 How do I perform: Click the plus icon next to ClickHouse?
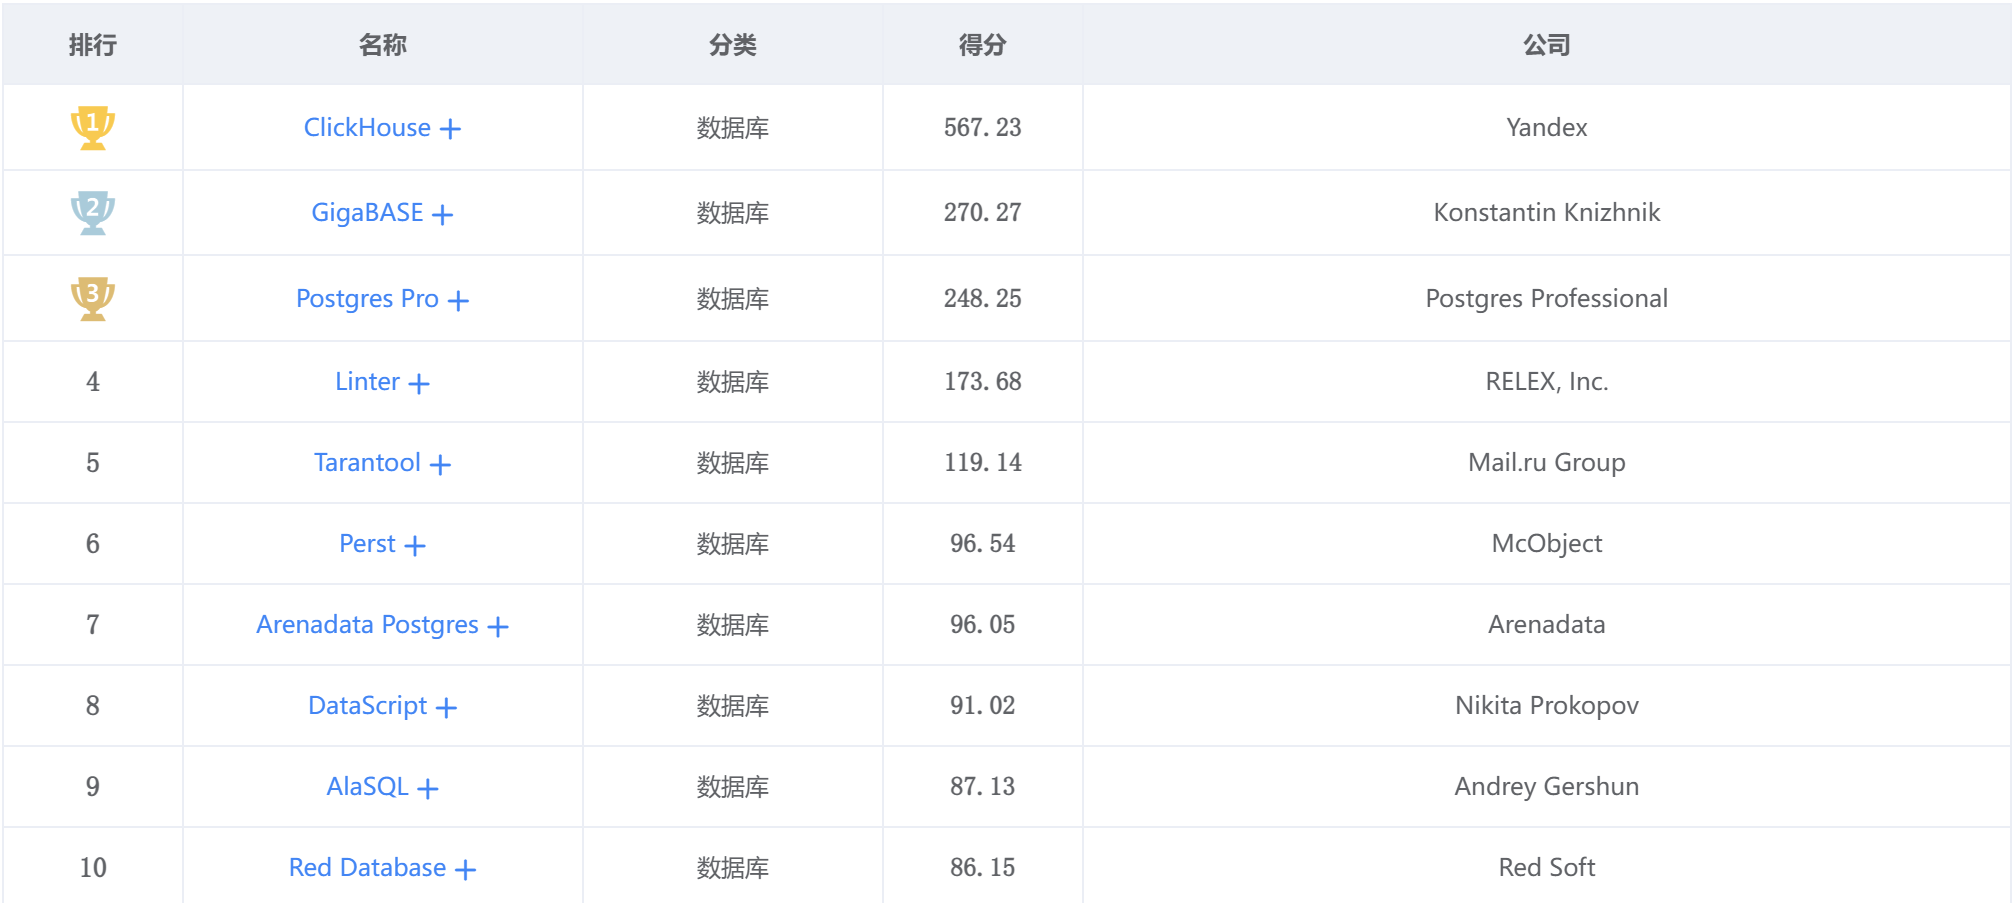(x=451, y=129)
